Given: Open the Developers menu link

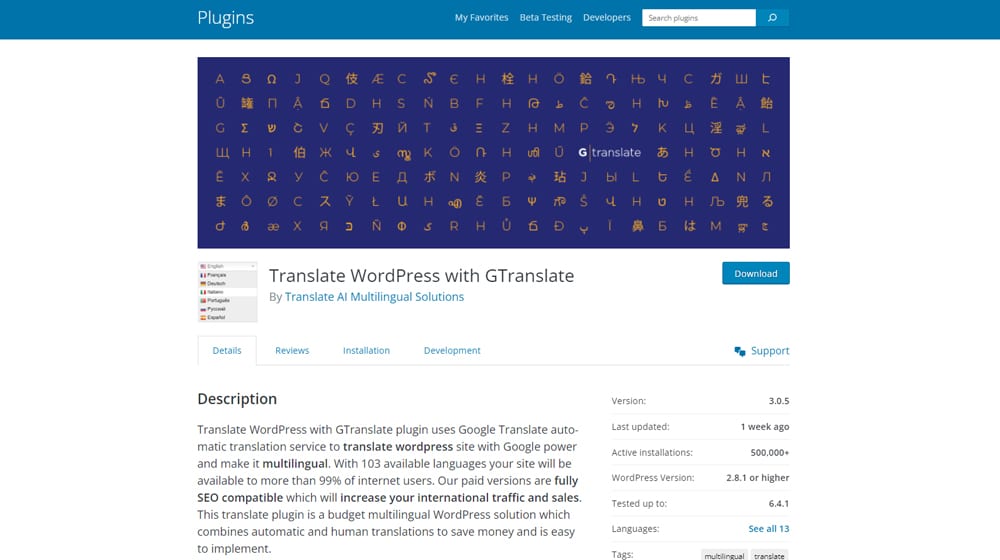Looking at the screenshot, I should (x=607, y=18).
